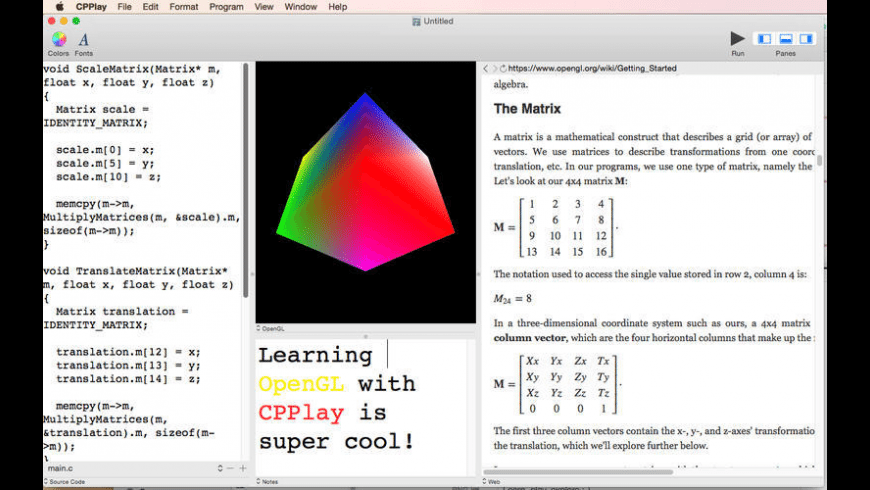The height and width of the screenshot is (490, 870).
Task: Open the Format menu
Action: coord(183,7)
